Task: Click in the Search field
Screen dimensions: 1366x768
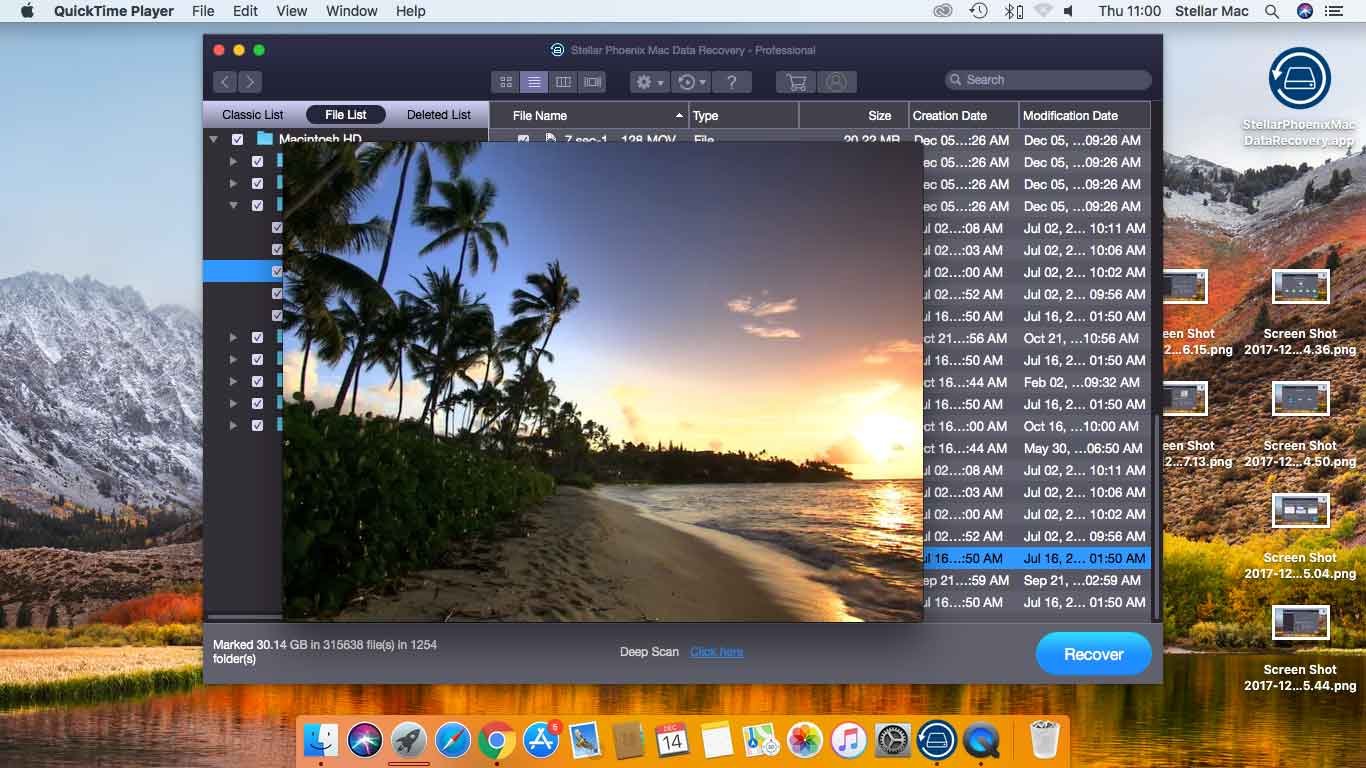Action: (x=1048, y=80)
